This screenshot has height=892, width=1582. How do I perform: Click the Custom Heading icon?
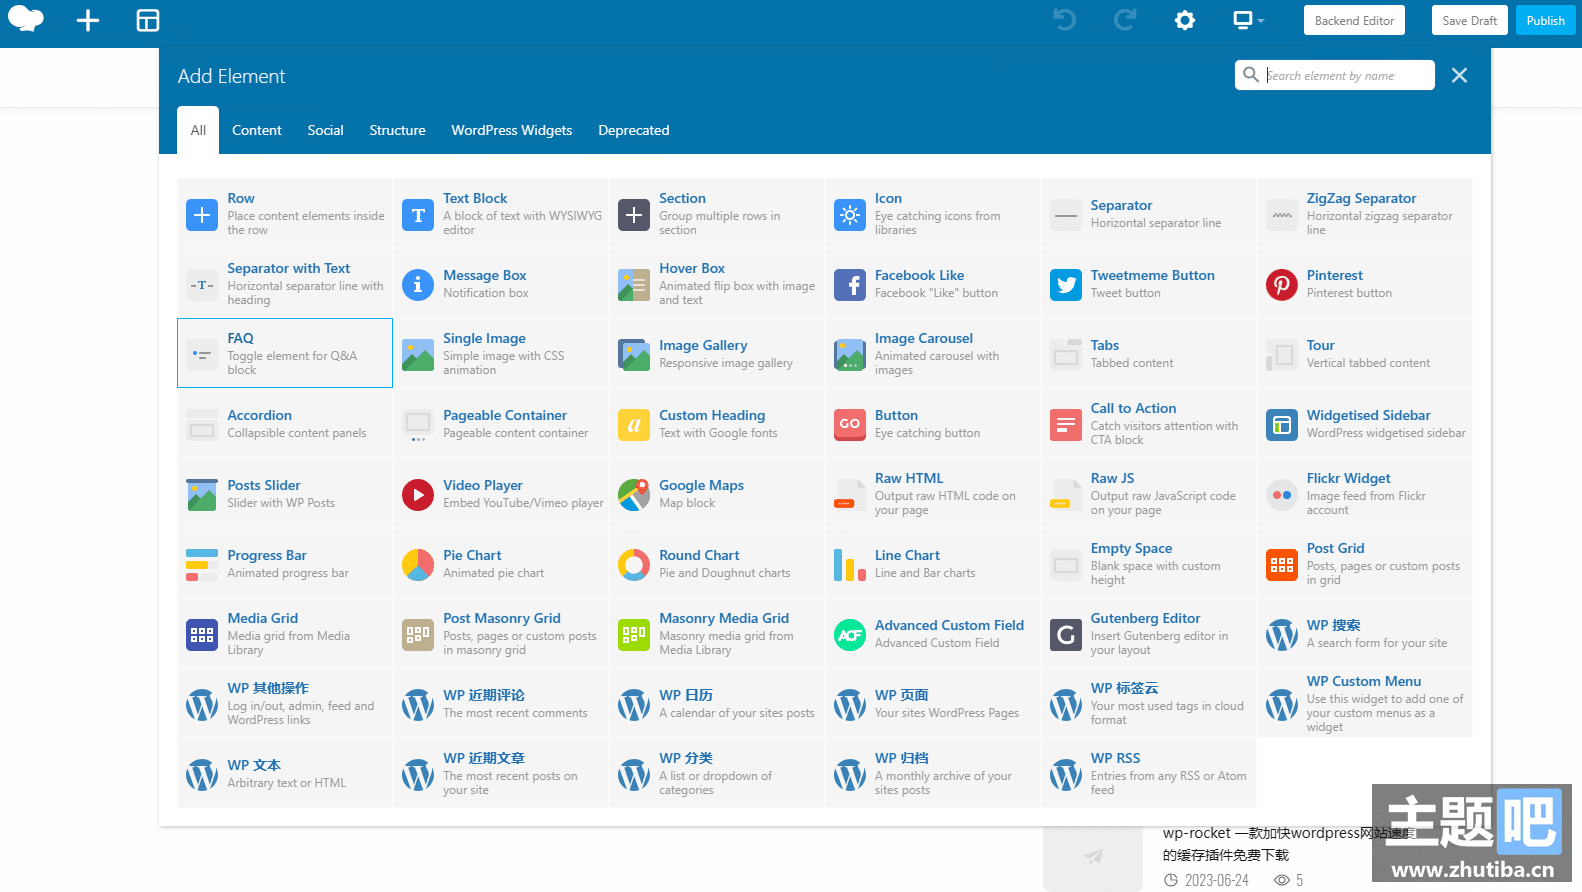click(634, 425)
